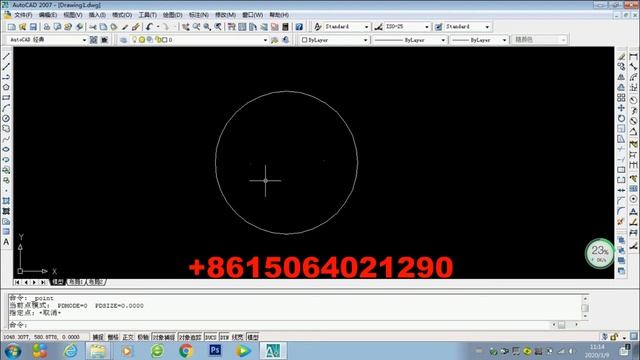Viewport: 640px width, 360px height.
Task: Toggle 捕捉 snap mode in status bar
Action: click(x=98, y=337)
